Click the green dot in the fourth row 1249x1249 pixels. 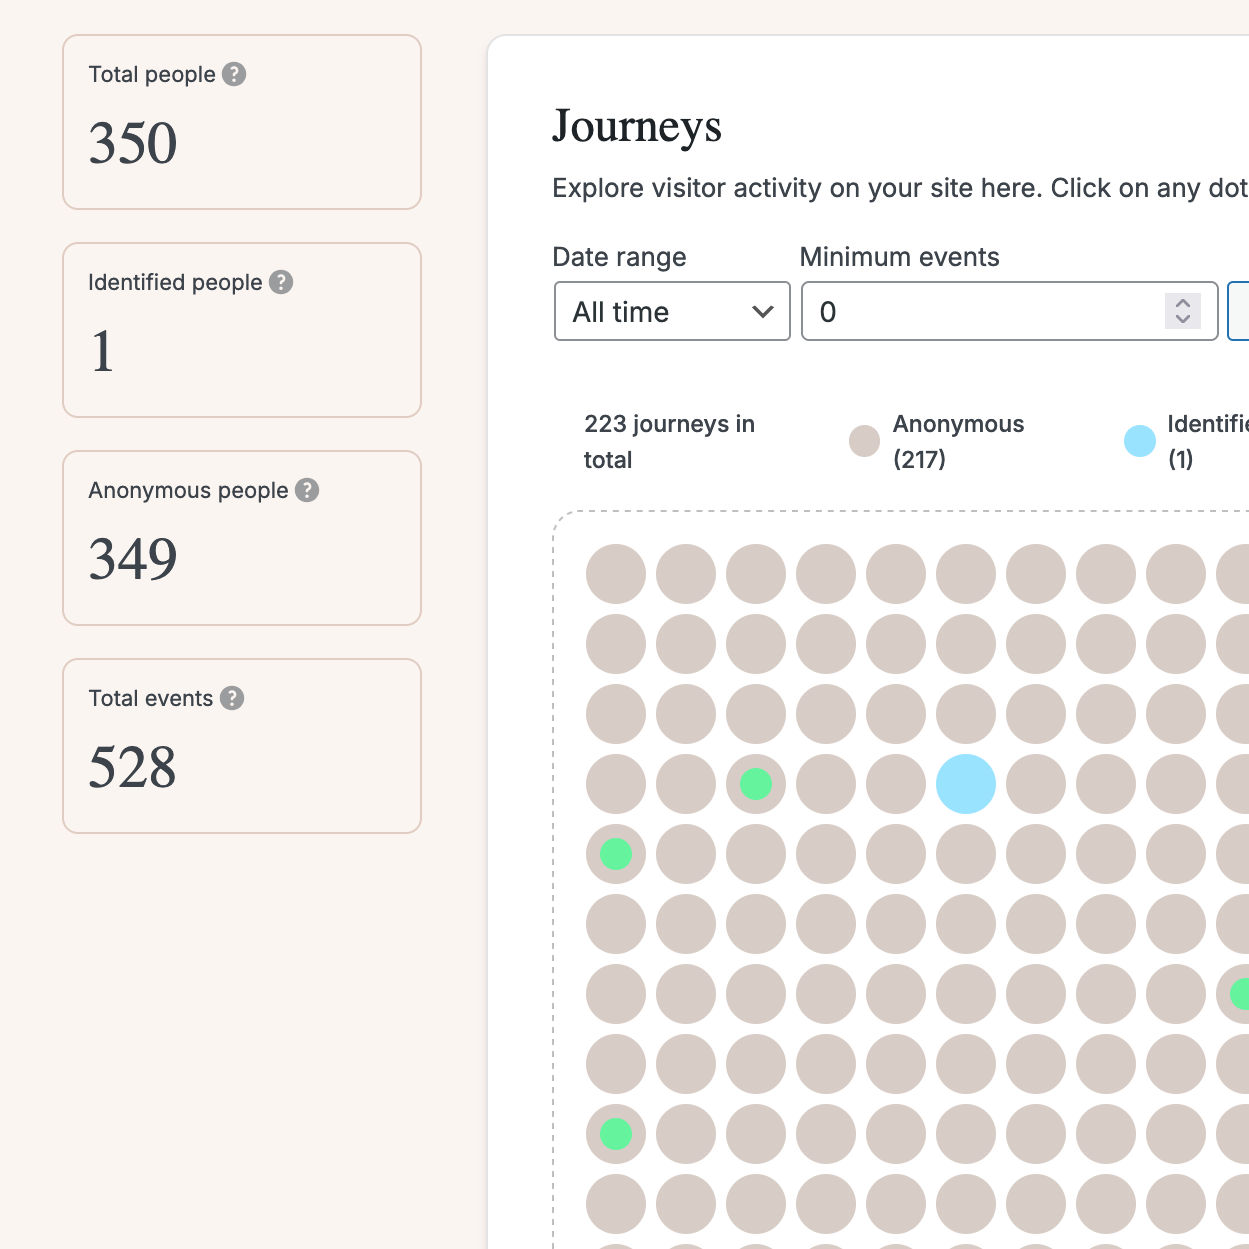pos(755,784)
